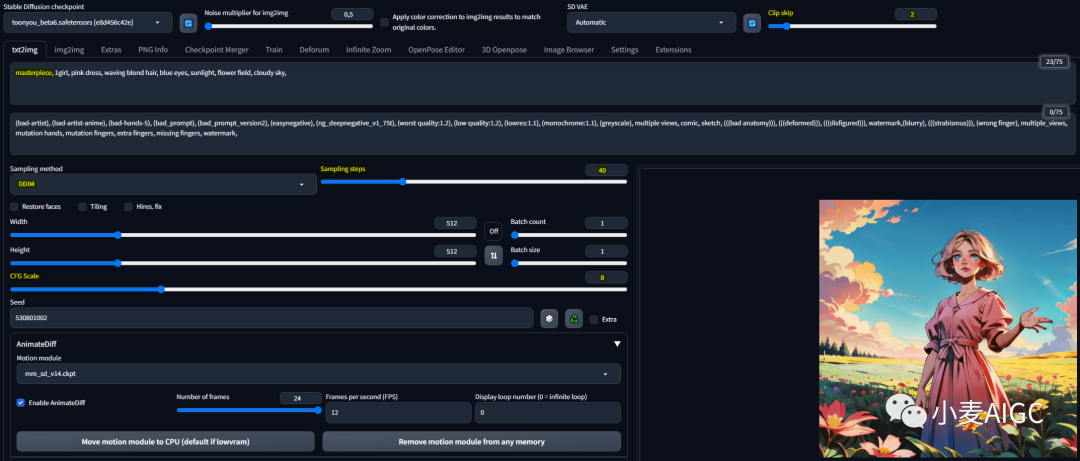The image size is (1080, 461).
Task: Adjust the Clip skip slider
Action: point(852,26)
